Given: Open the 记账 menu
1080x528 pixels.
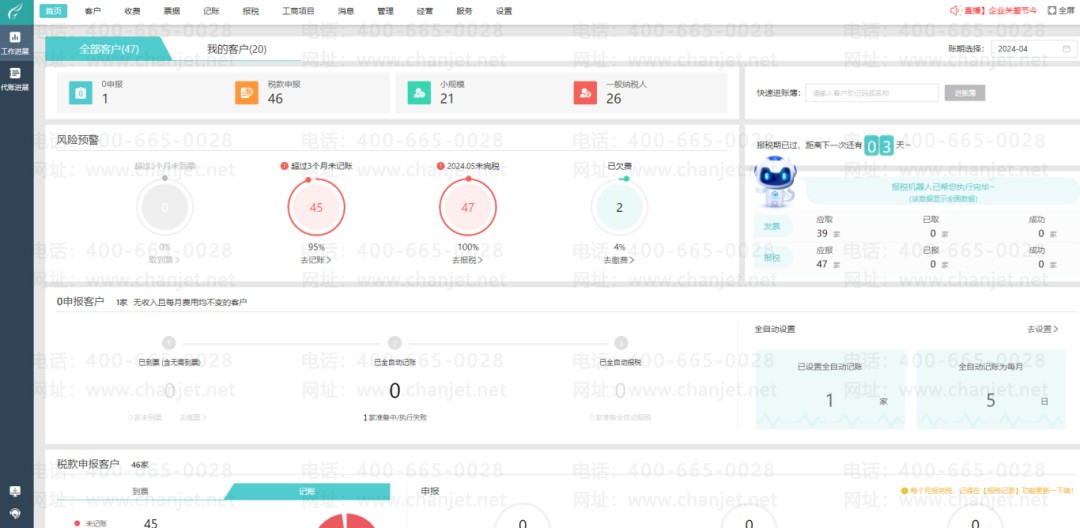Looking at the screenshot, I should pos(211,11).
